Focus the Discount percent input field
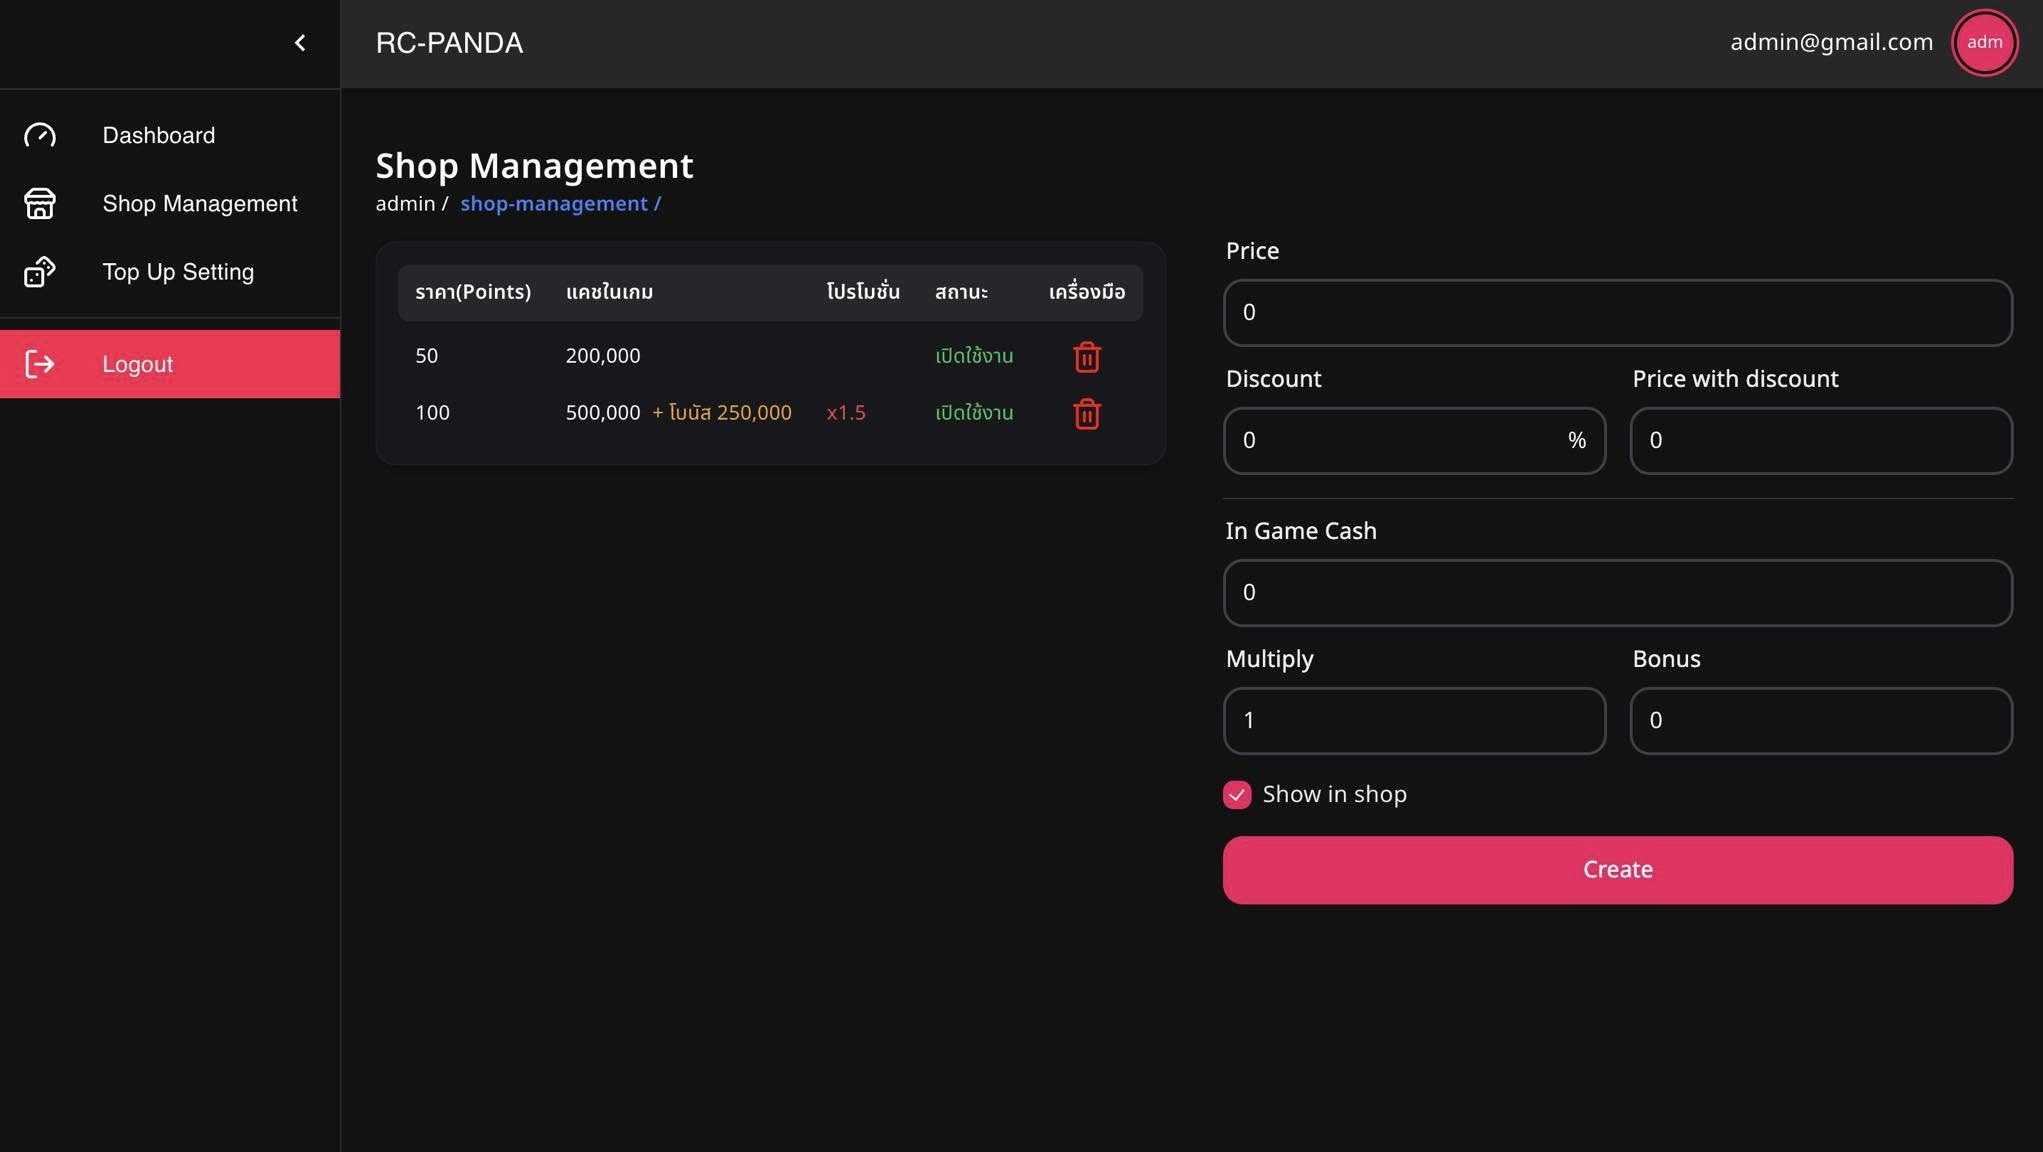Screen dimensions: 2043x1152 1414,441
